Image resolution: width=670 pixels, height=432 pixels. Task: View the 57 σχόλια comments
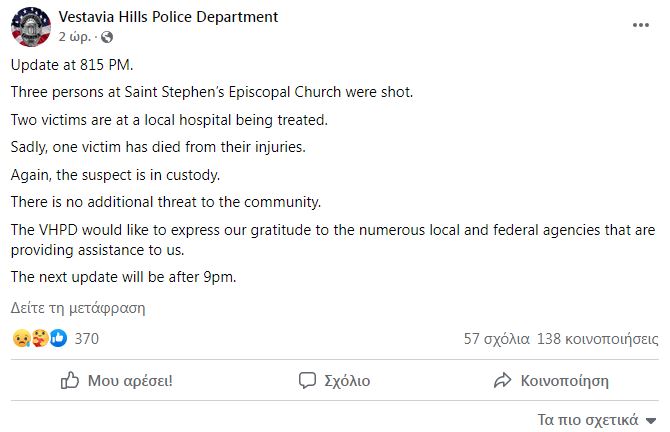(497, 339)
